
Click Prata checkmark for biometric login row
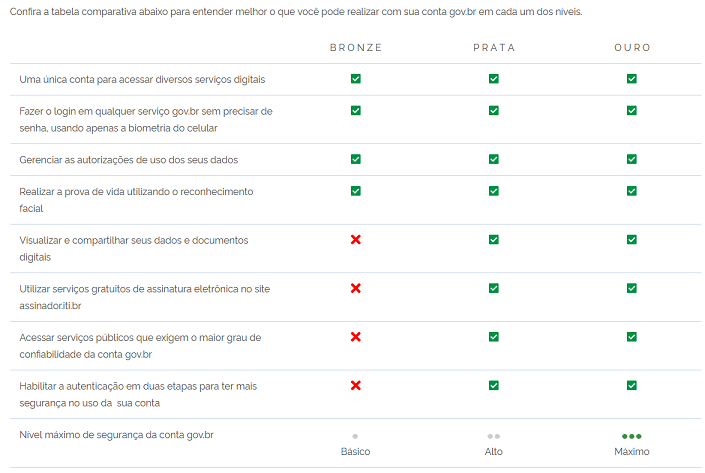tap(494, 111)
